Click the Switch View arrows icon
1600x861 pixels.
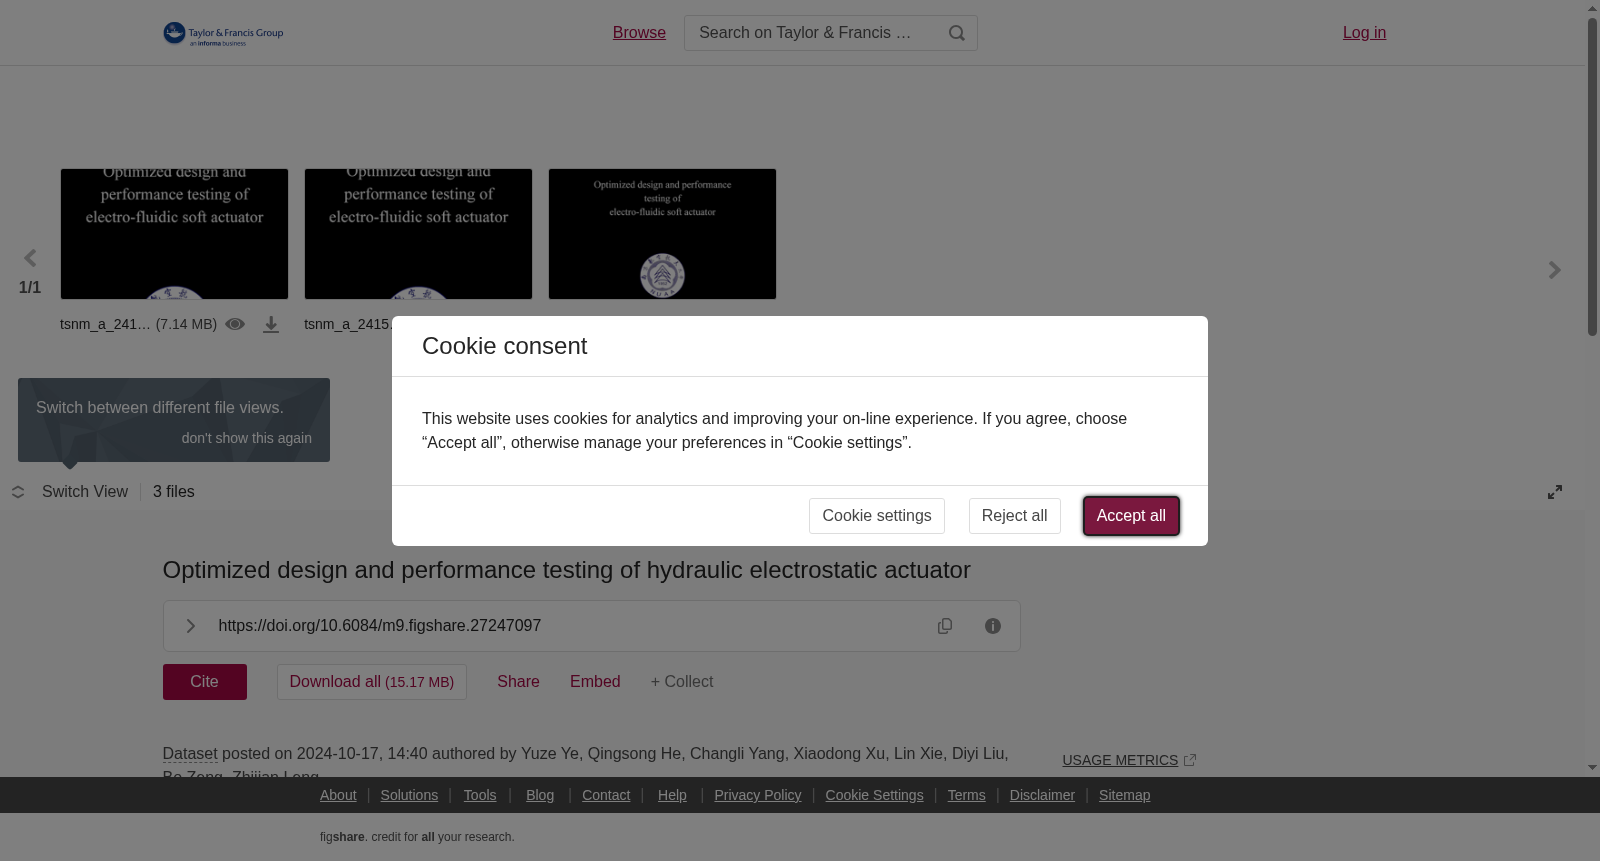coord(18,492)
